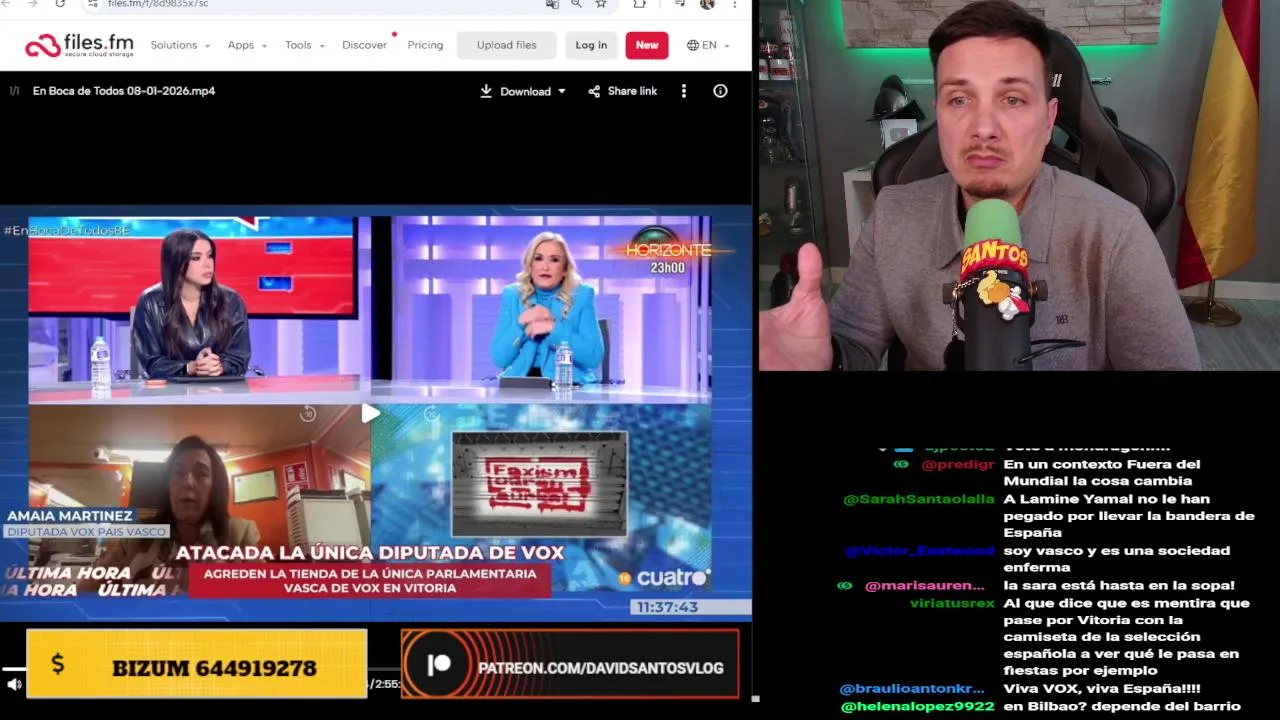Click username @braulioantonkr... in chat

click(x=912, y=689)
